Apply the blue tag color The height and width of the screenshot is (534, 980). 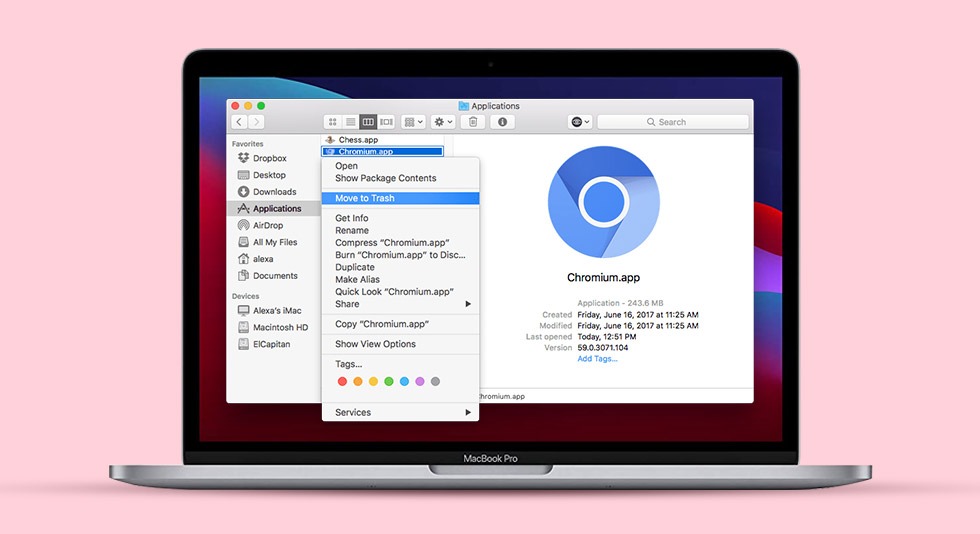[x=404, y=381]
